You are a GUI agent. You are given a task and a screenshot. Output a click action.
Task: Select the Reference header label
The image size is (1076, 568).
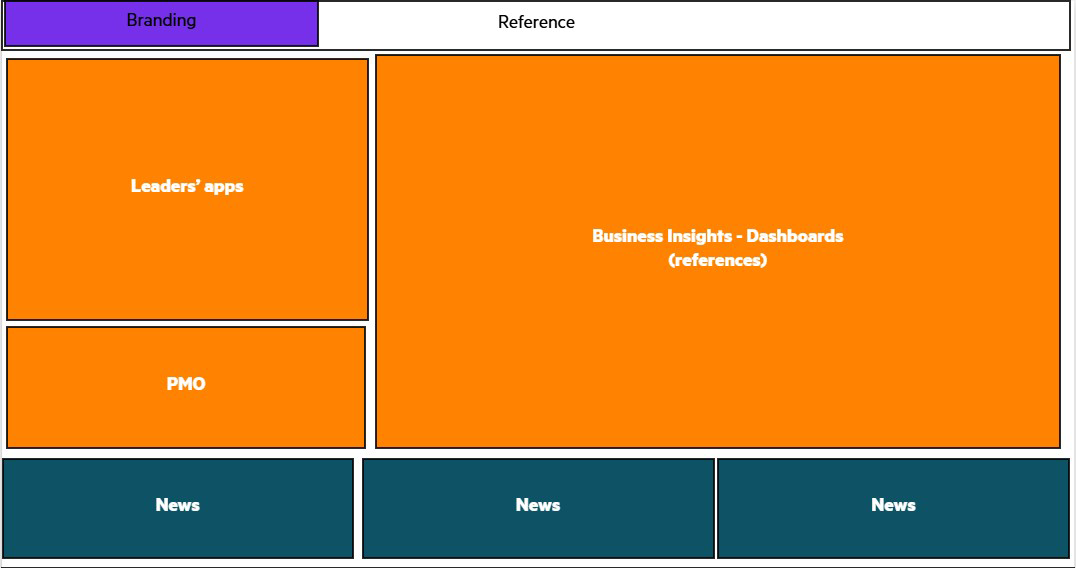536,22
